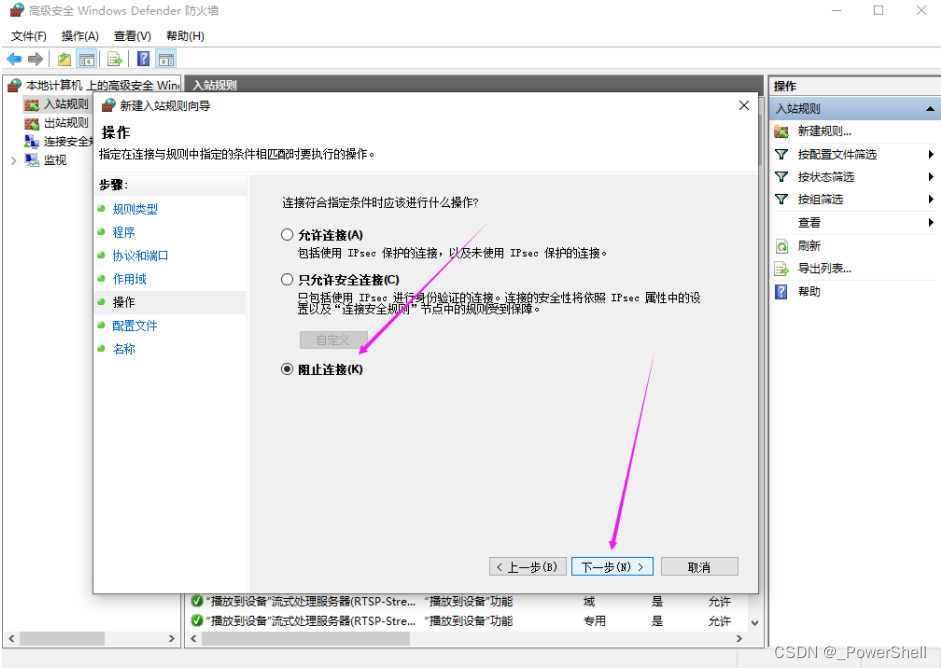The height and width of the screenshot is (670, 941).
Task: Select the 阻止连接(K) radio button
Action: pyautogui.click(x=287, y=369)
